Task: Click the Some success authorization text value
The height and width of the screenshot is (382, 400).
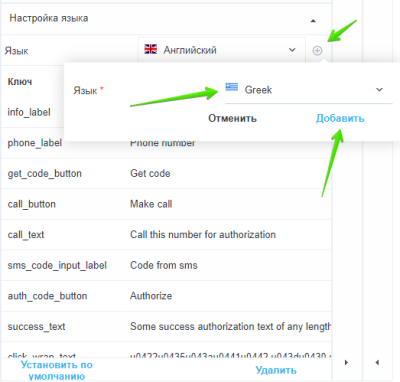Action: 230,327
